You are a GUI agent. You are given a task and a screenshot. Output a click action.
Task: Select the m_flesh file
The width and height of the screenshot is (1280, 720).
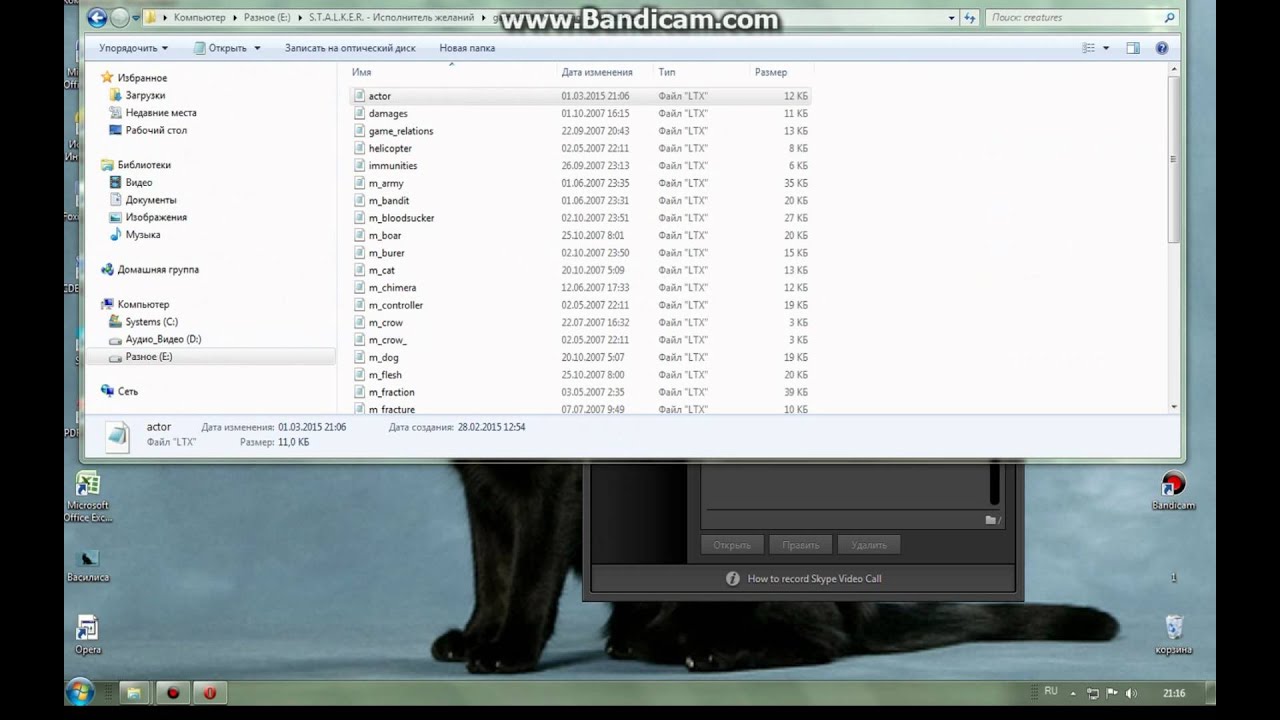coord(385,375)
